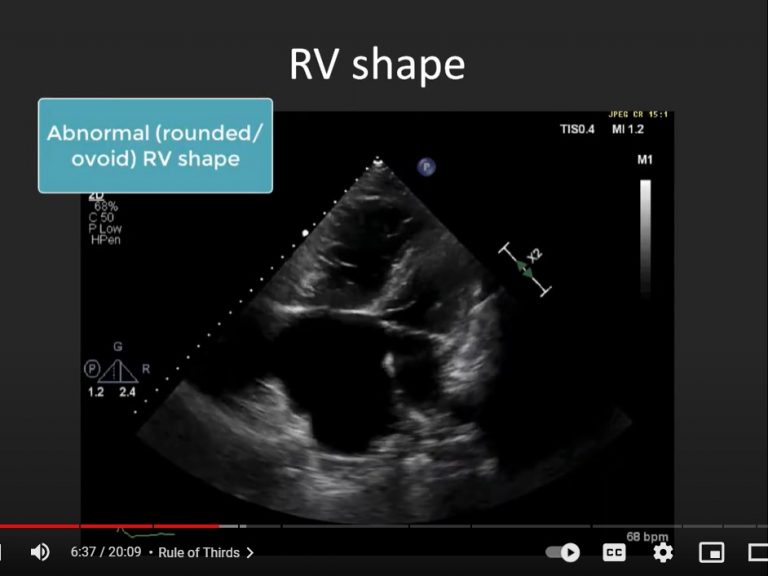The image size is (768, 576).
Task: Click the RV shape slide title
Action: (x=377, y=64)
